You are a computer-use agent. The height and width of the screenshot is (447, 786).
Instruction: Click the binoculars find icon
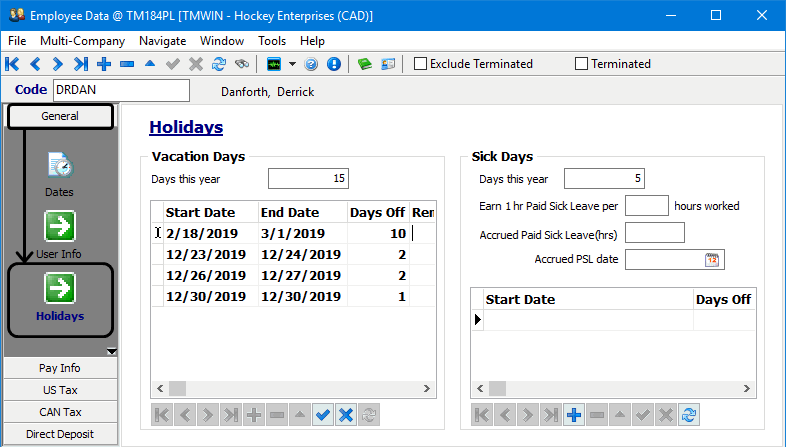pyautogui.click(x=241, y=64)
